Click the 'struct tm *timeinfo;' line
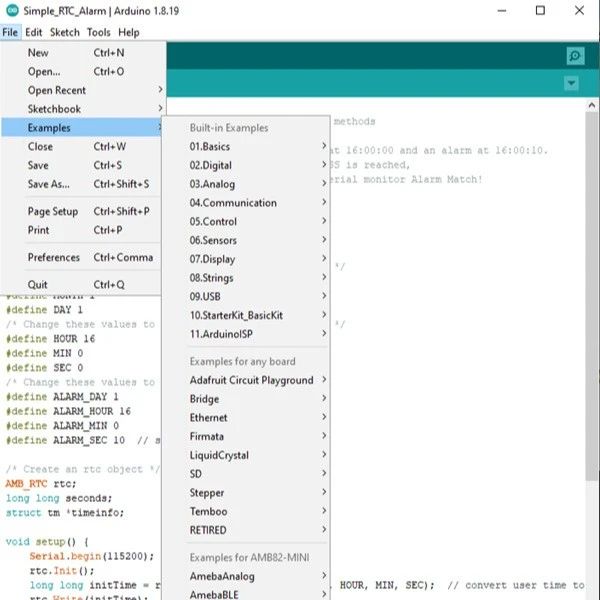600x600 pixels. (65, 513)
